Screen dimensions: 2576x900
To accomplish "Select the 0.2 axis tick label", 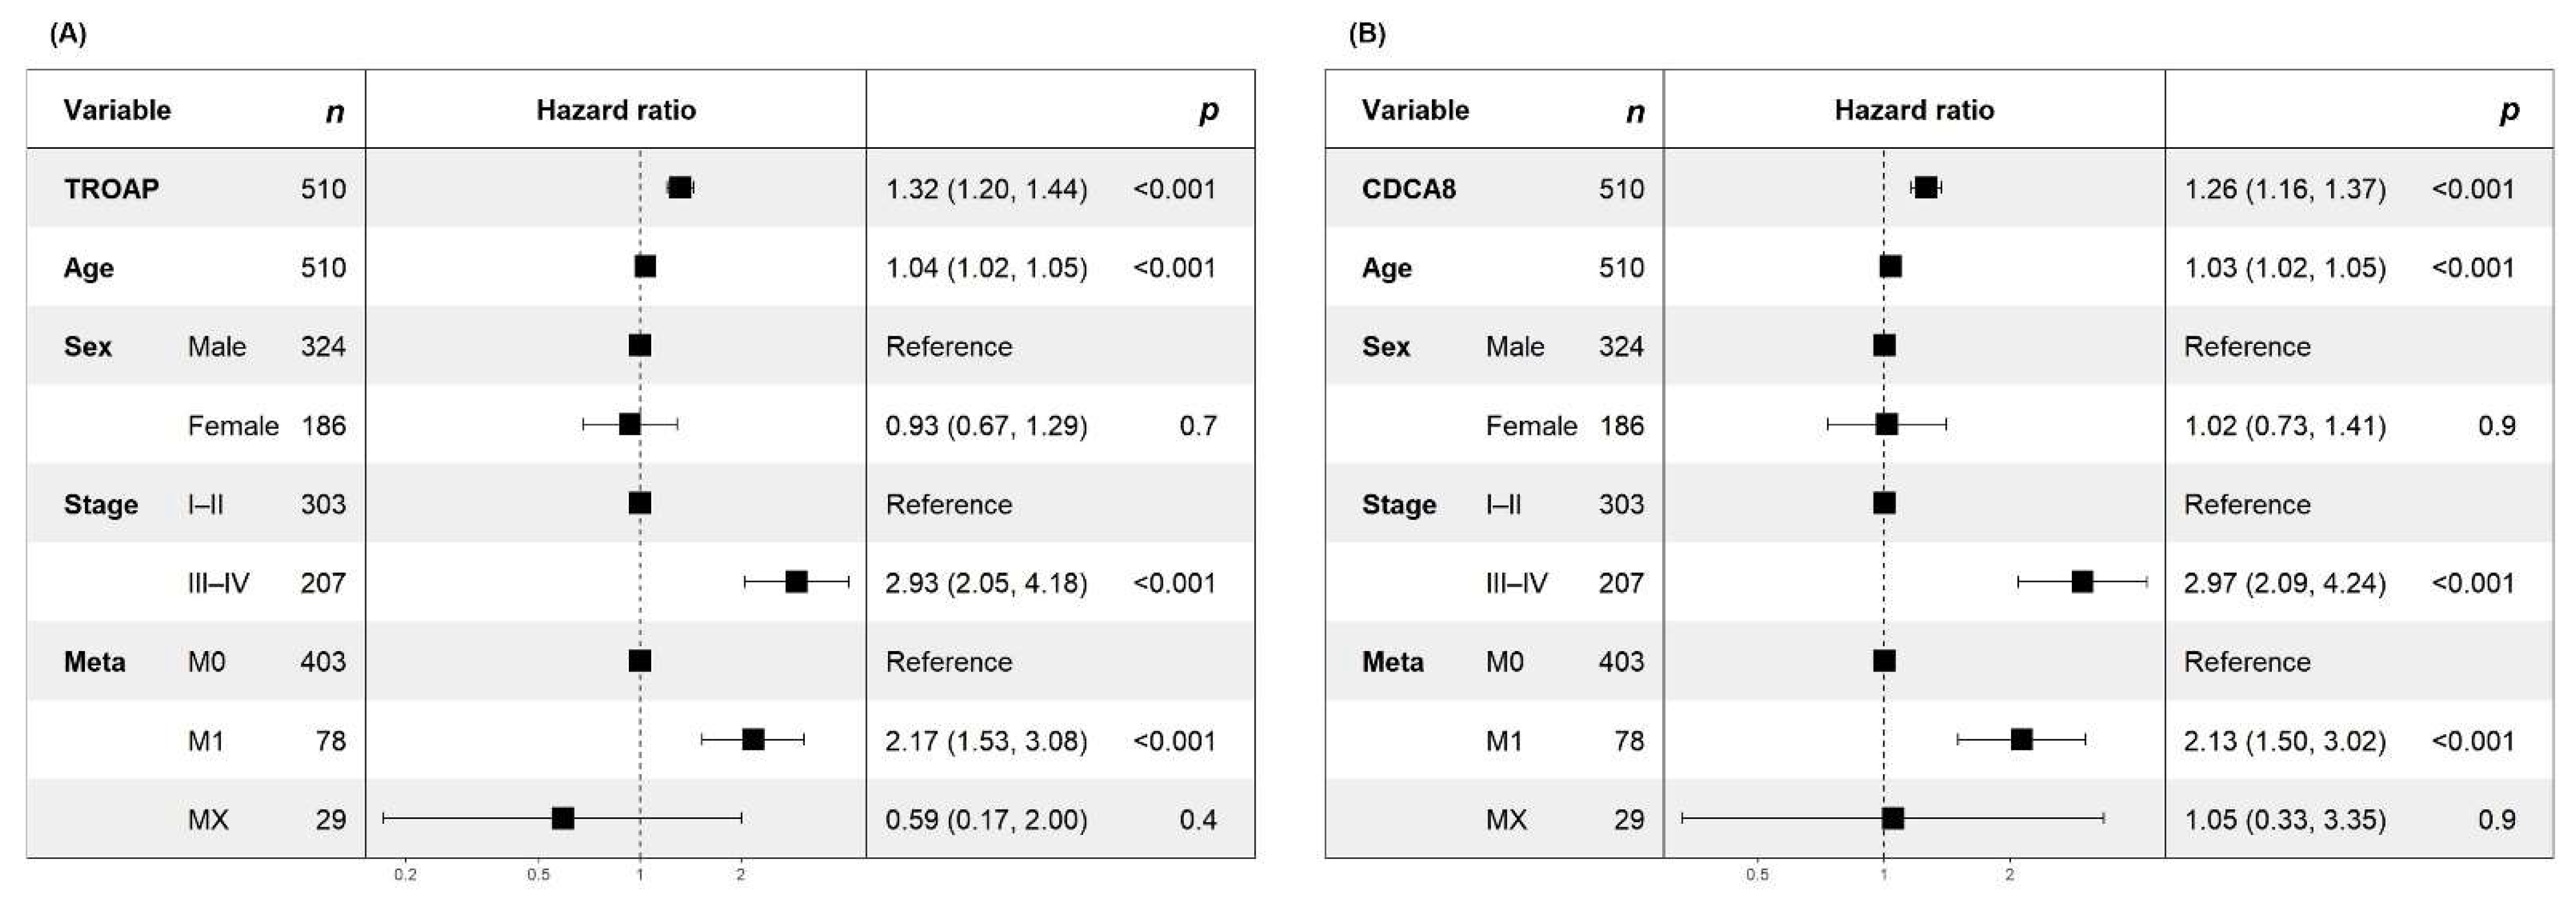I will (x=405, y=875).
